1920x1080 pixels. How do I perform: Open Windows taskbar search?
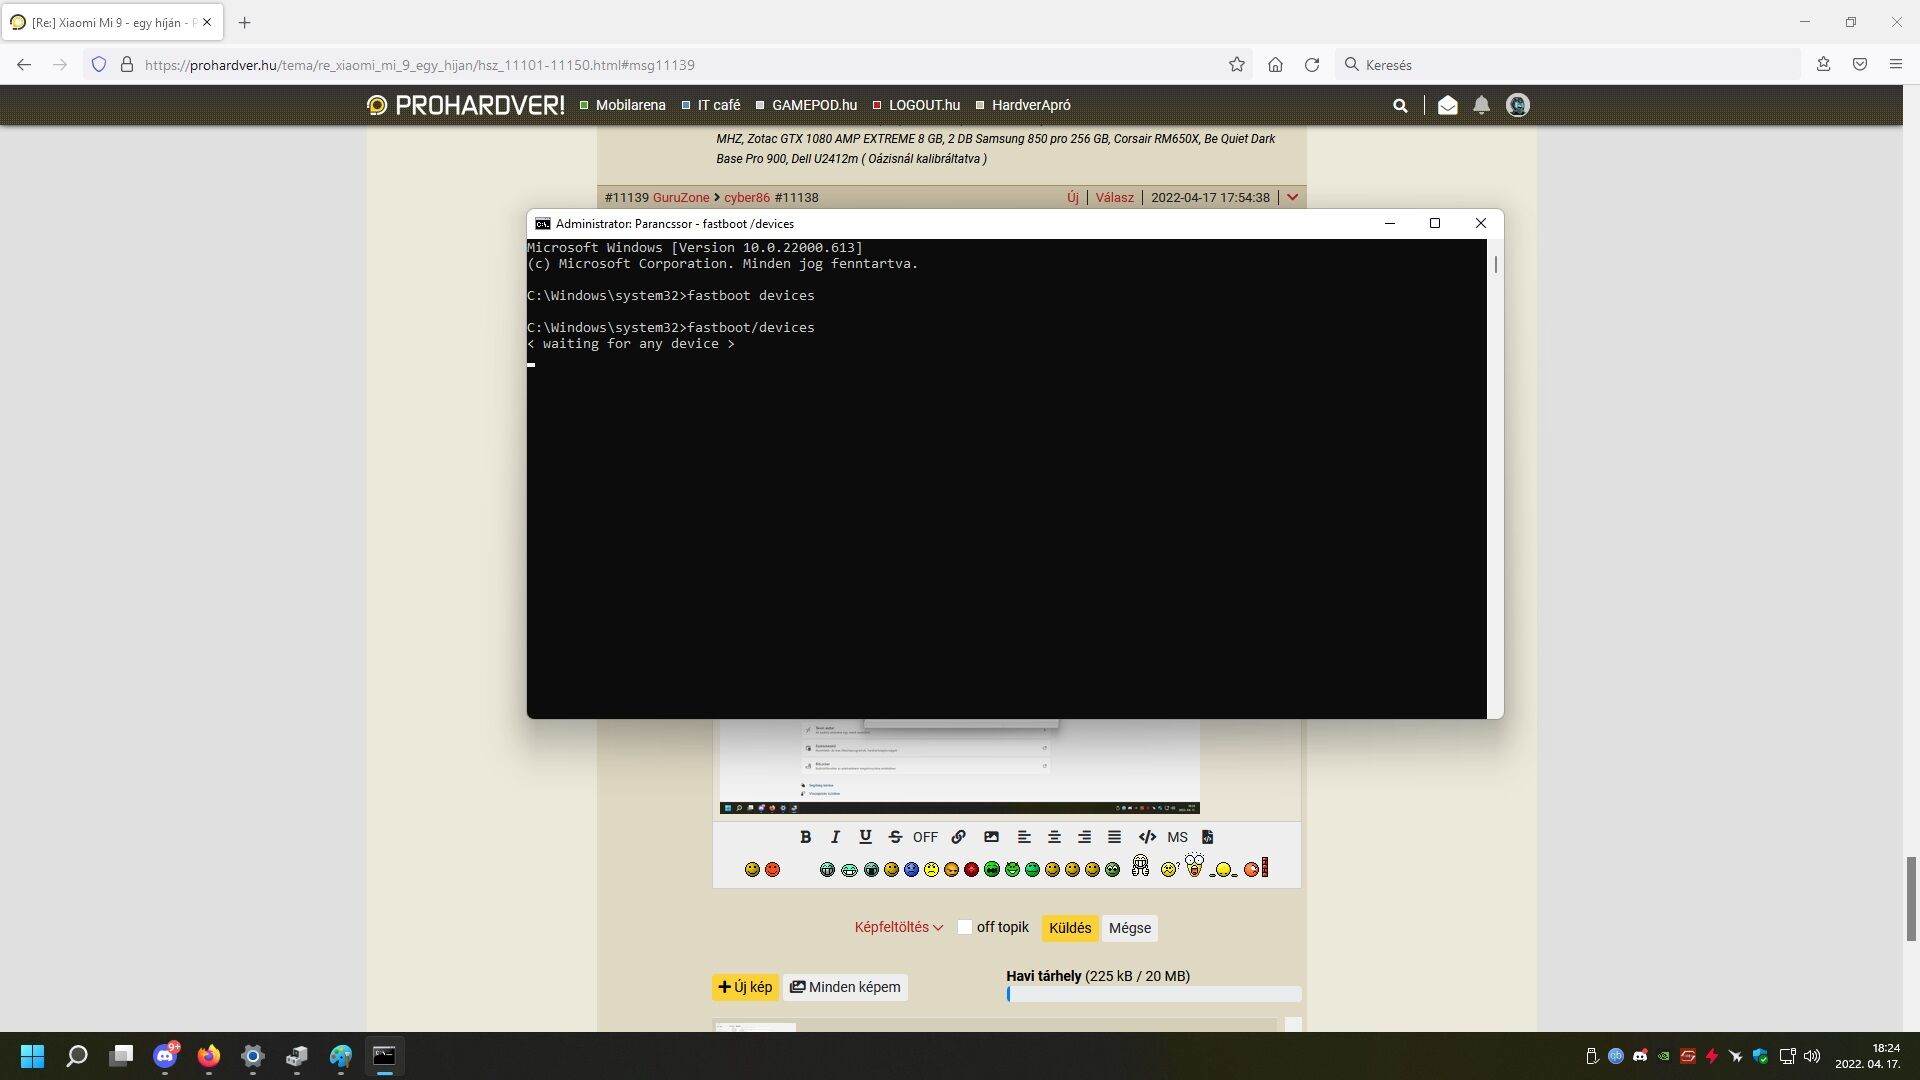pos(76,1056)
